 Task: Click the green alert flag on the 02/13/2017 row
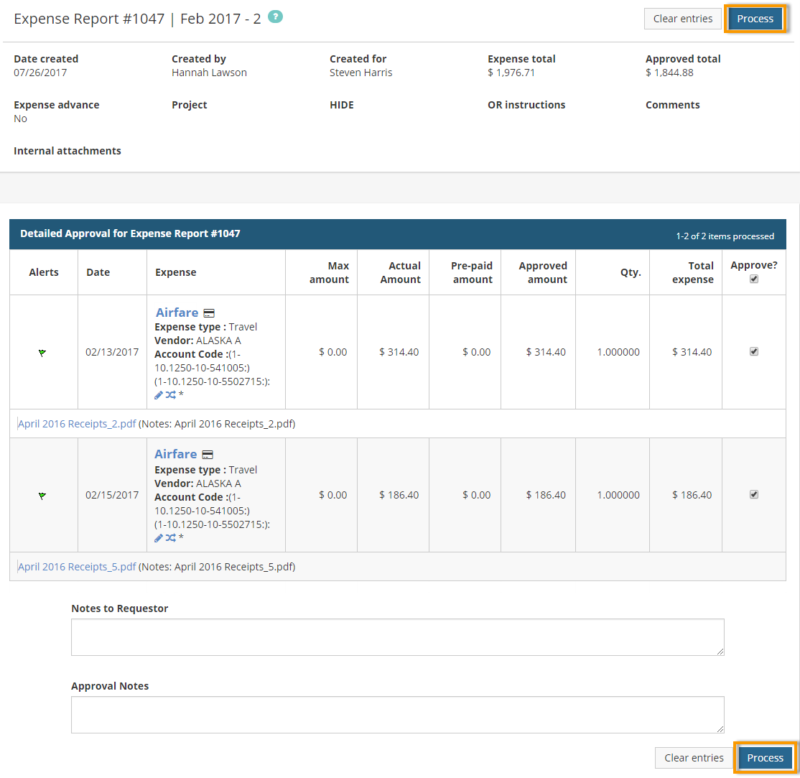pos(42,352)
